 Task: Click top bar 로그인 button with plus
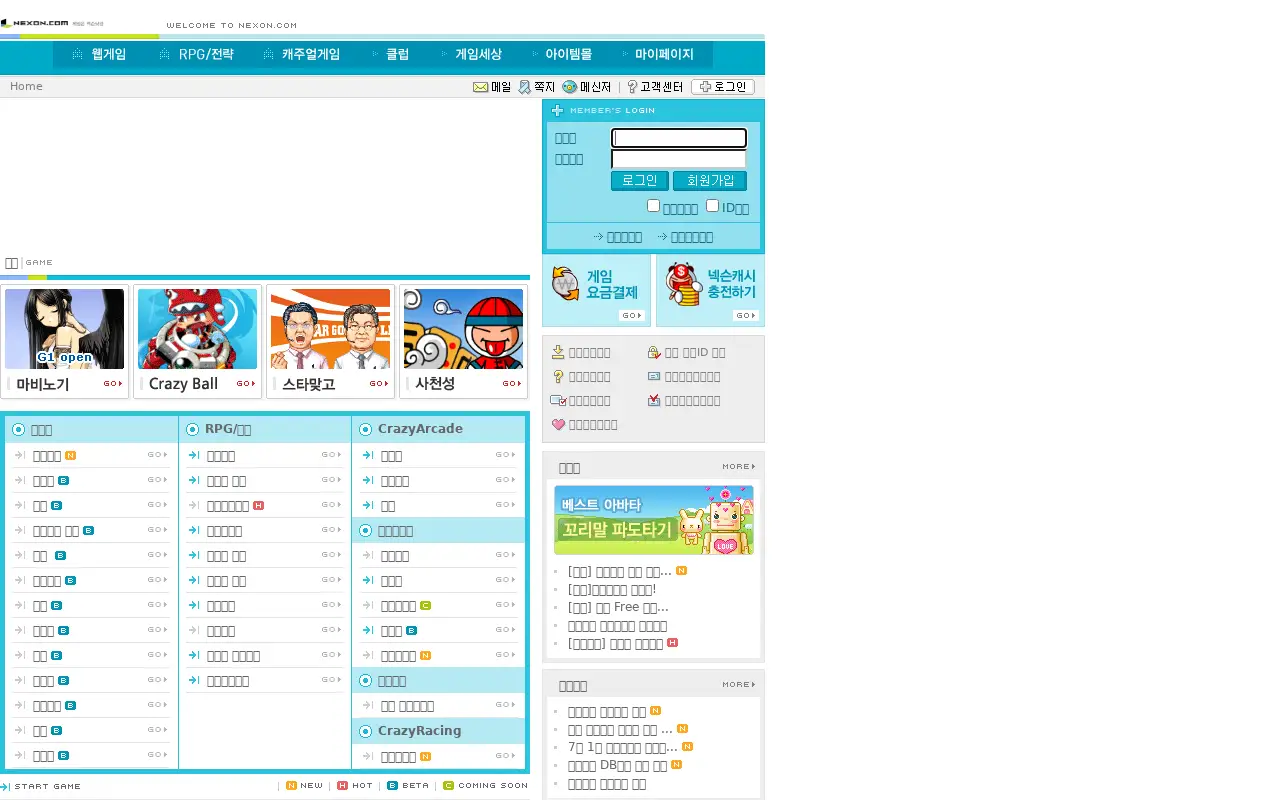pos(723,87)
